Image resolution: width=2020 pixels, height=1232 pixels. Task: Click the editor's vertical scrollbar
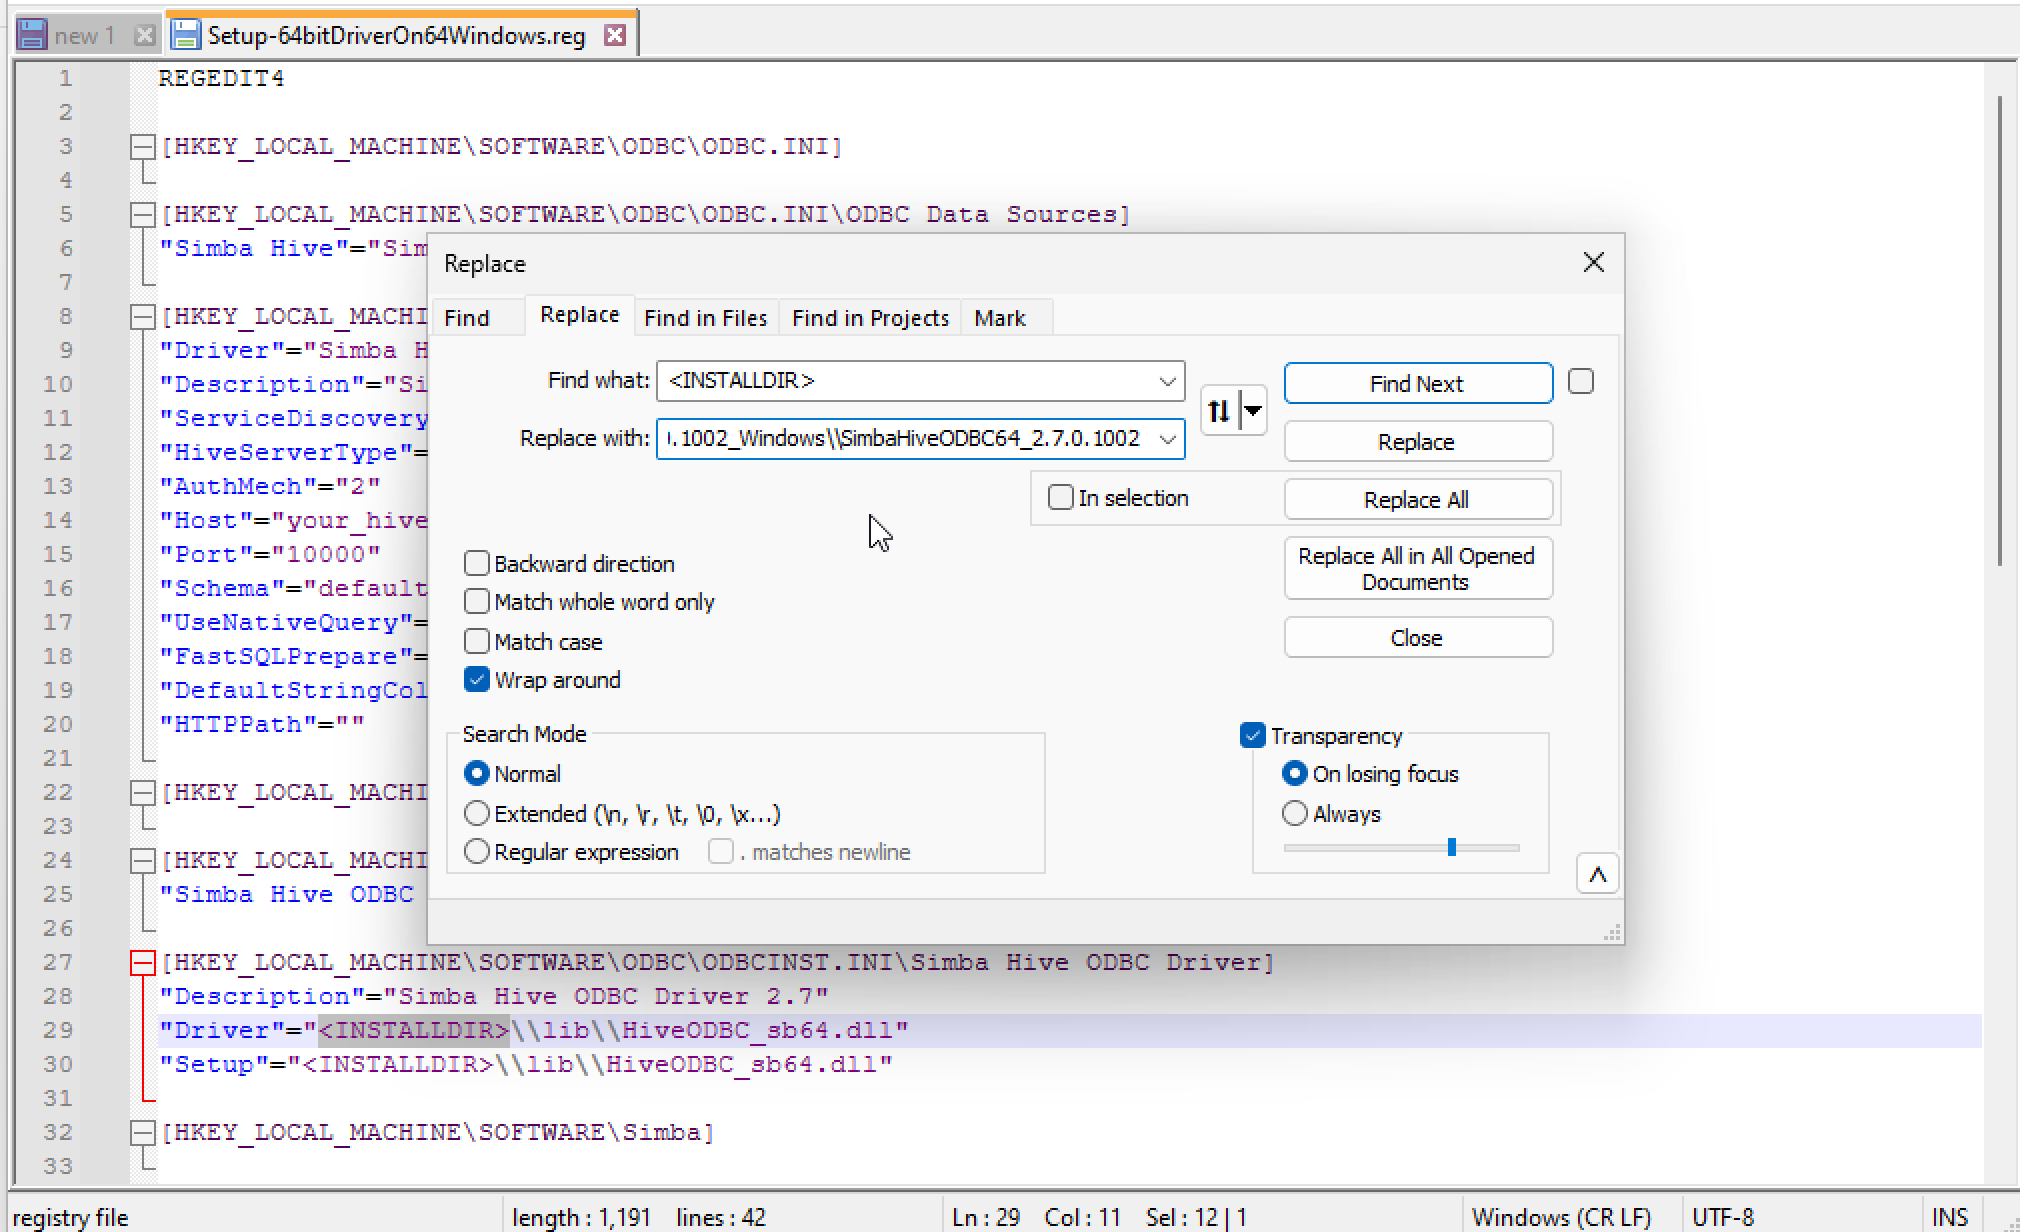point(1999,330)
